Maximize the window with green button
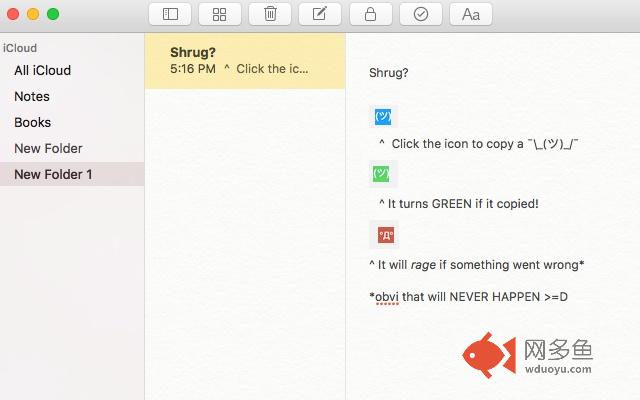Screen dimensions: 640x400 [x=53, y=14]
